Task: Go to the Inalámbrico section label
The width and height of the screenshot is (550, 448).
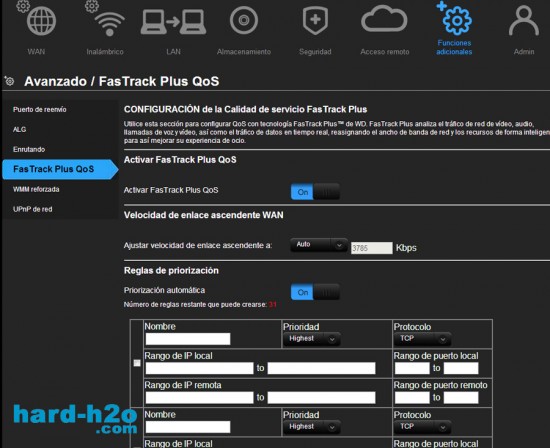Action: (105, 52)
